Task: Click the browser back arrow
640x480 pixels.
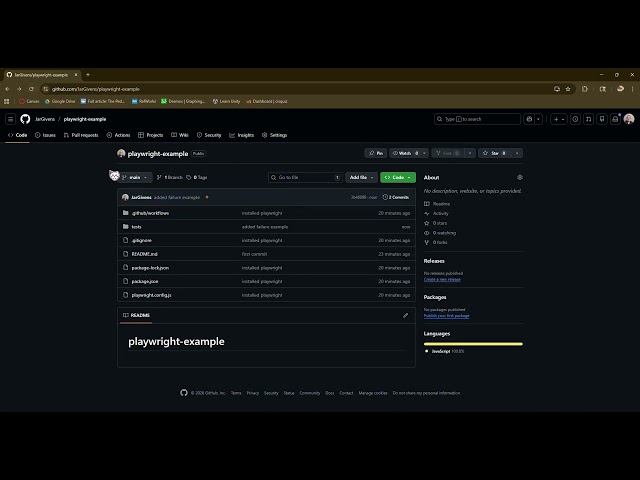Action: (x=7, y=89)
